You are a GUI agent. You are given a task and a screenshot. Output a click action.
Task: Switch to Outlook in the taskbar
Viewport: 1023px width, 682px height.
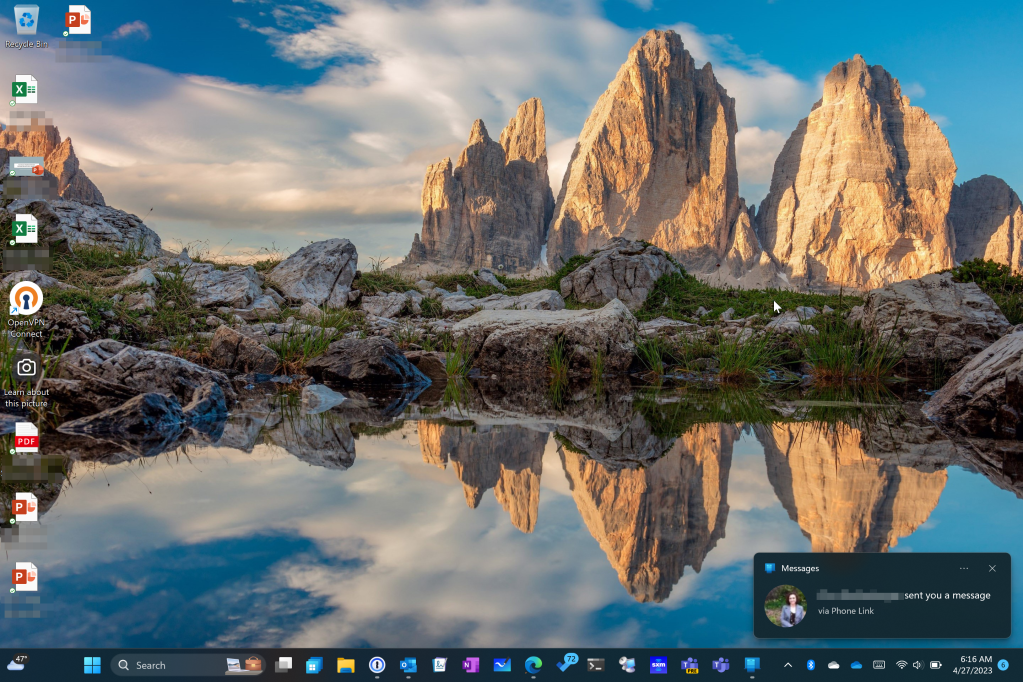(x=408, y=665)
